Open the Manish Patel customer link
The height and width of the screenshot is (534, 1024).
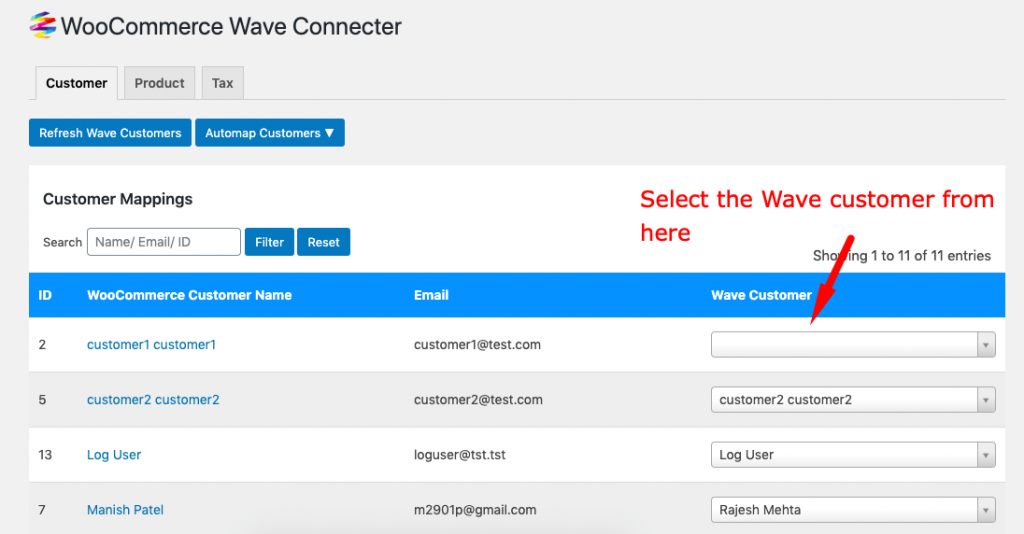tap(125, 510)
